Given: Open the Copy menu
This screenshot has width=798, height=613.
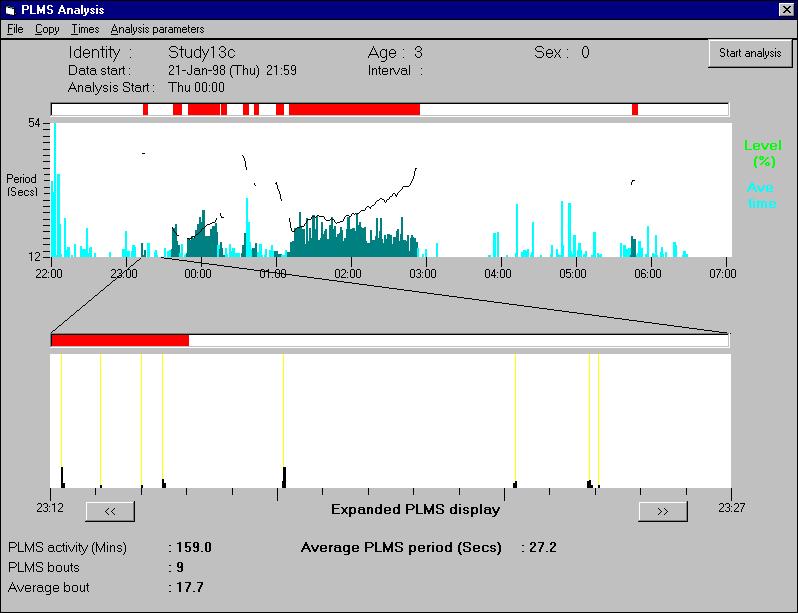Looking at the screenshot, I should click(47, 30).
